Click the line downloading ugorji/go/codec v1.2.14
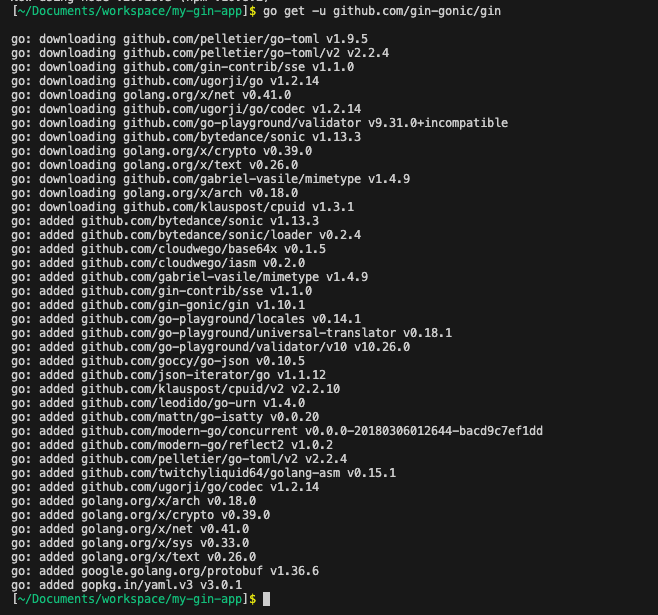The width and height of the screenshot is (658, 615). (x=186, y=109)
